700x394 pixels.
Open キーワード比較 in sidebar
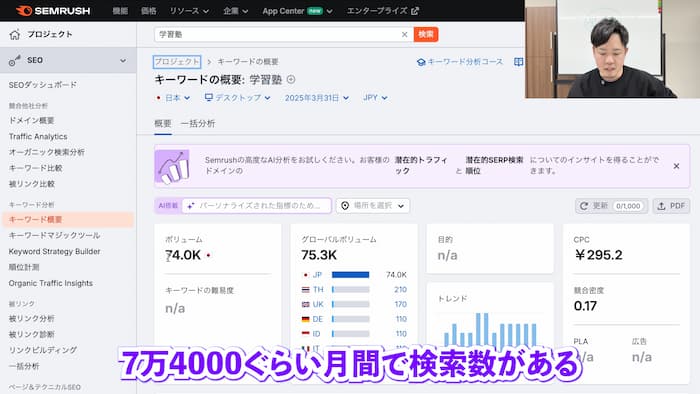coord(36,168)
